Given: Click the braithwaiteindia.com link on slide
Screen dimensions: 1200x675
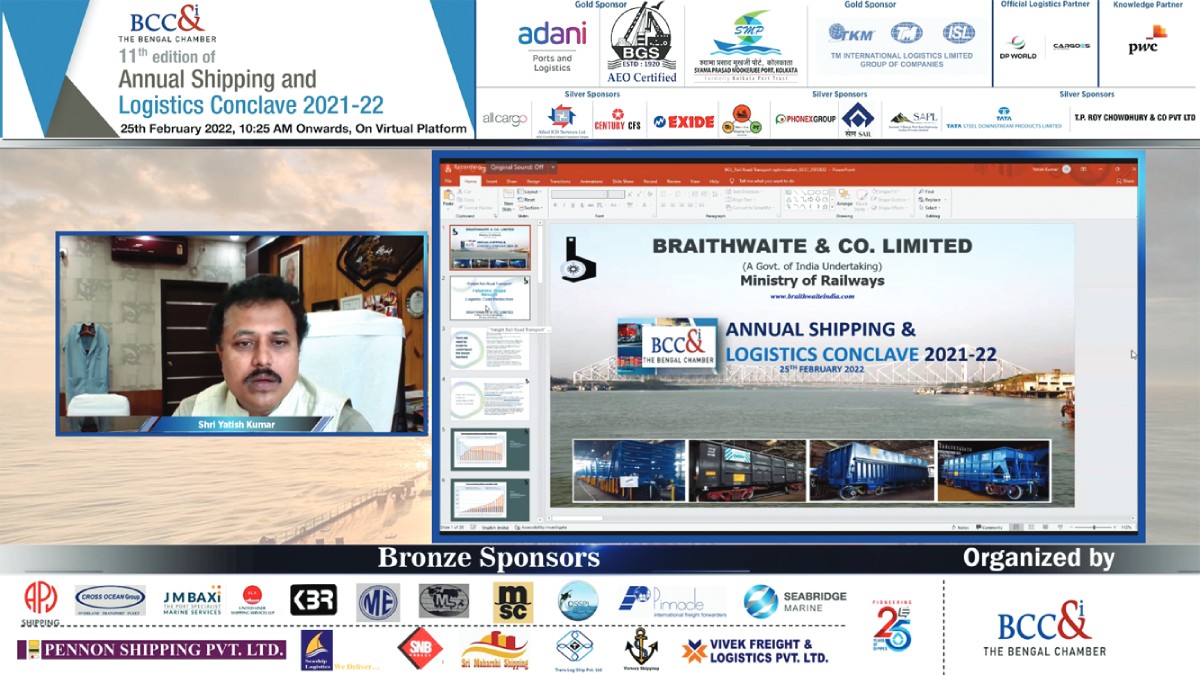Looking at the screenshot, I should [x=812, y=296].
